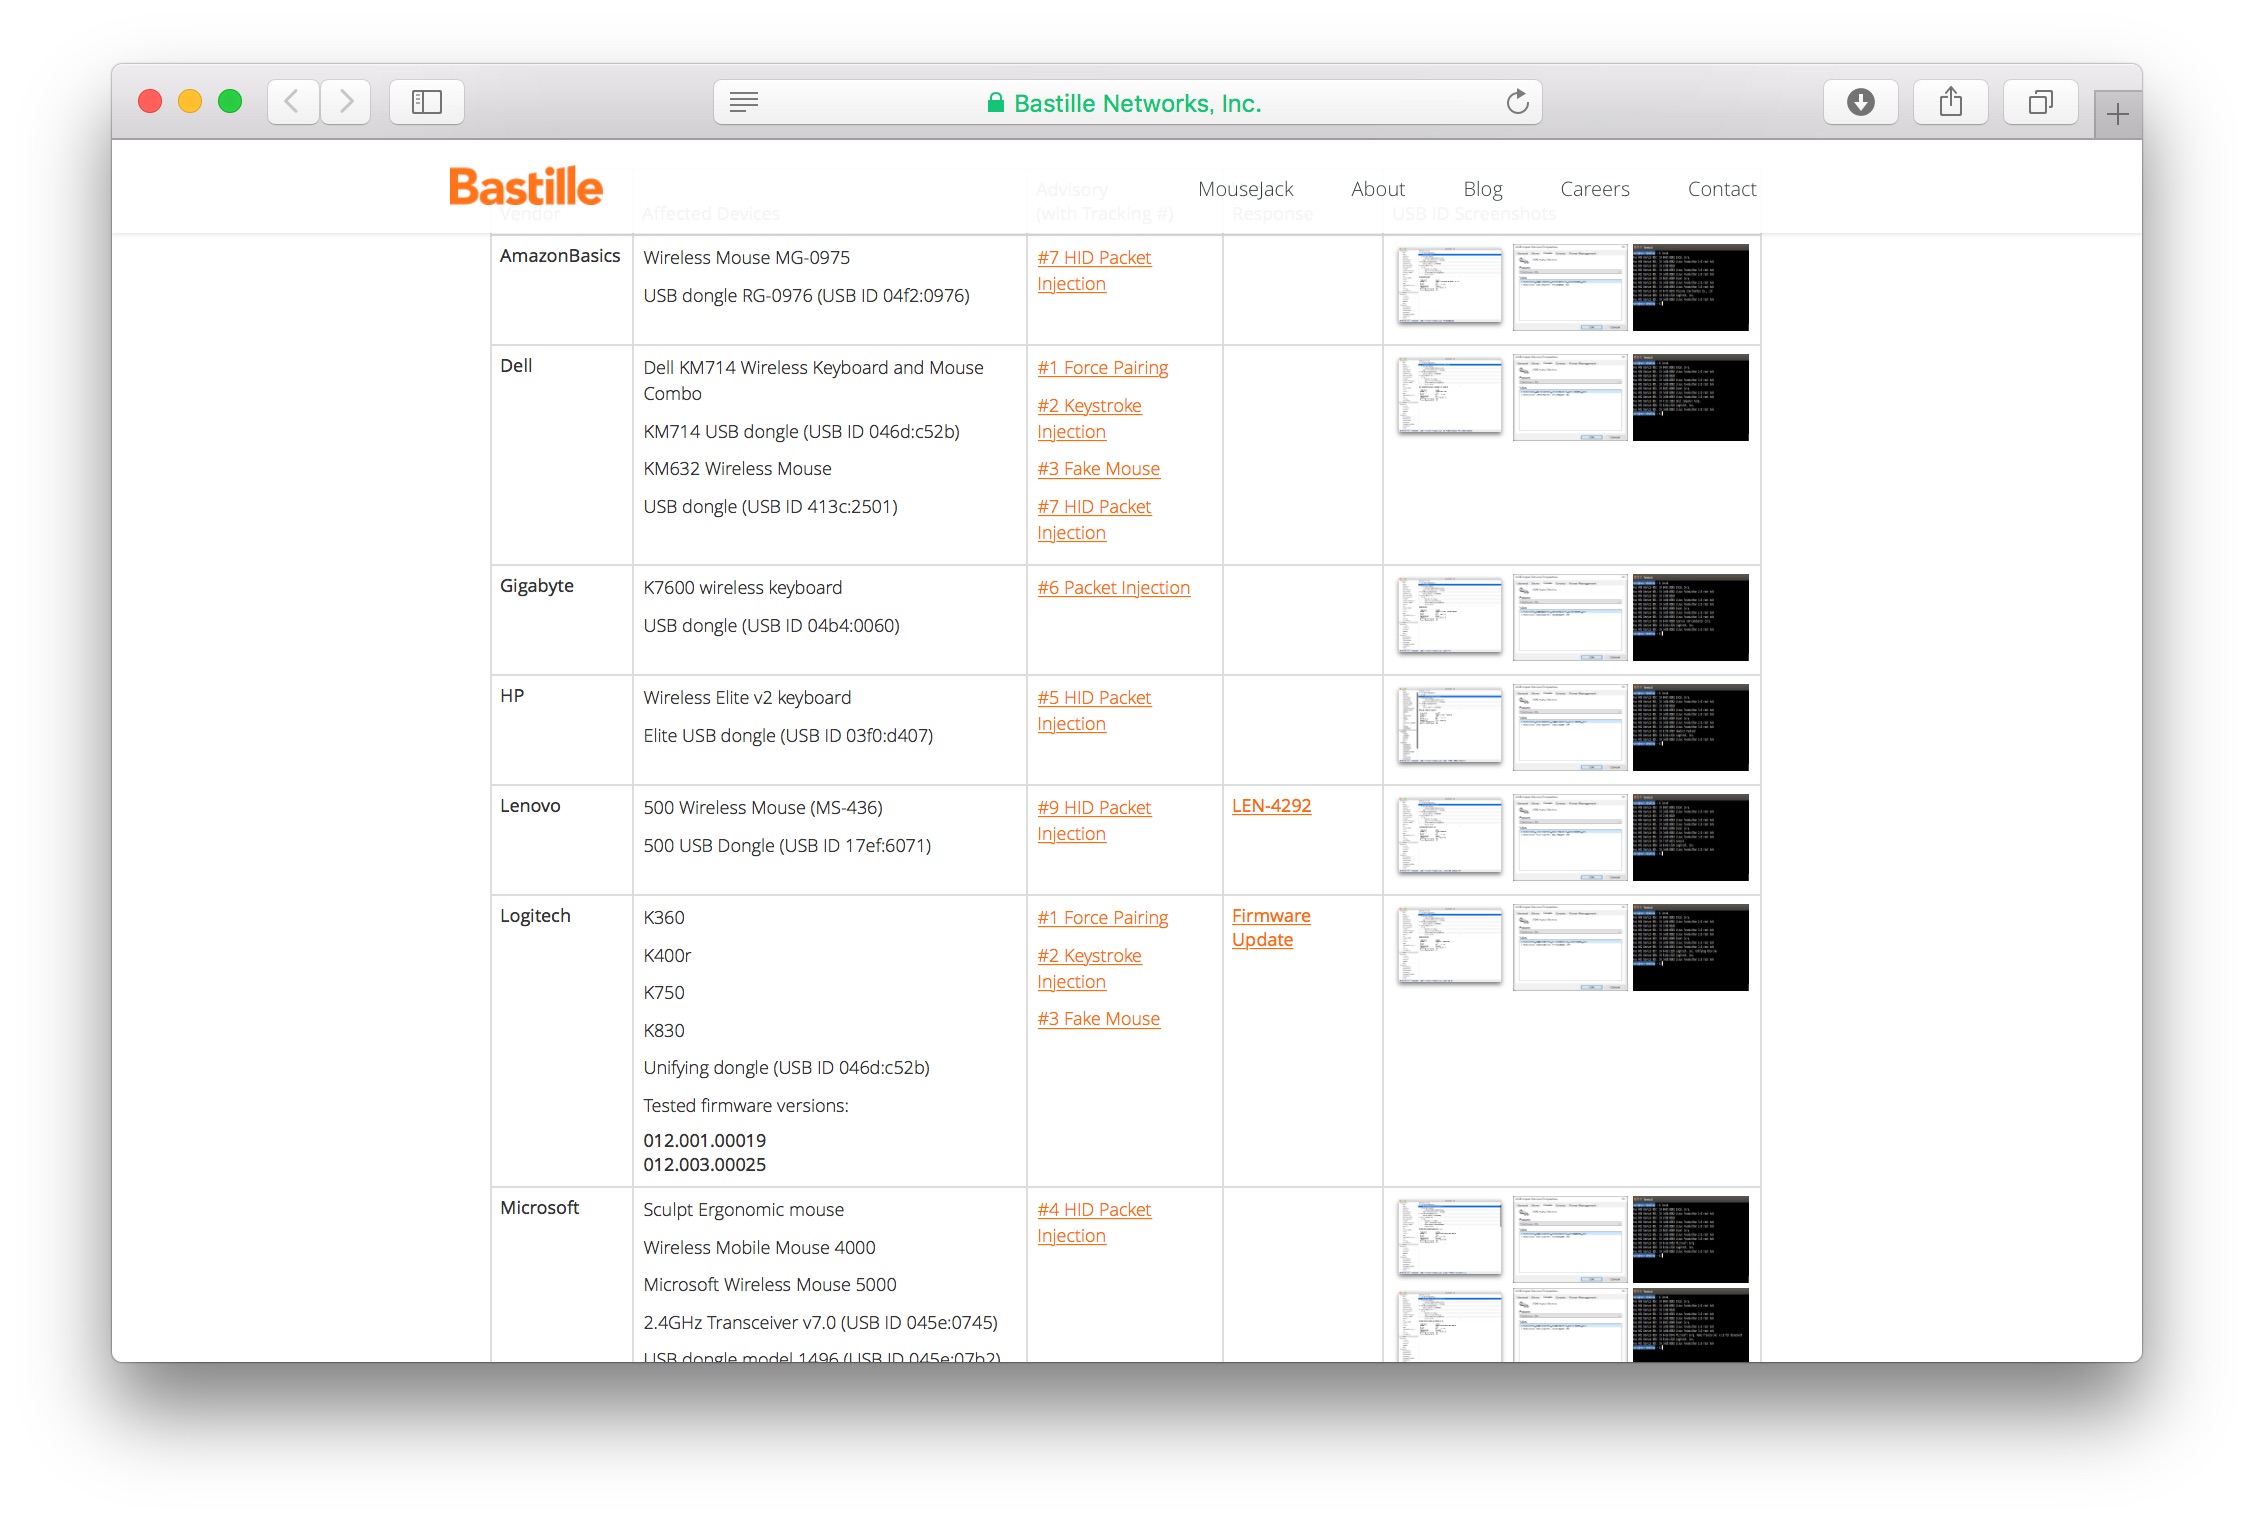Click the #6 Packet Injection advisory link
The width and height of the screenshot is (2254, 1522).
(1113, 588)
